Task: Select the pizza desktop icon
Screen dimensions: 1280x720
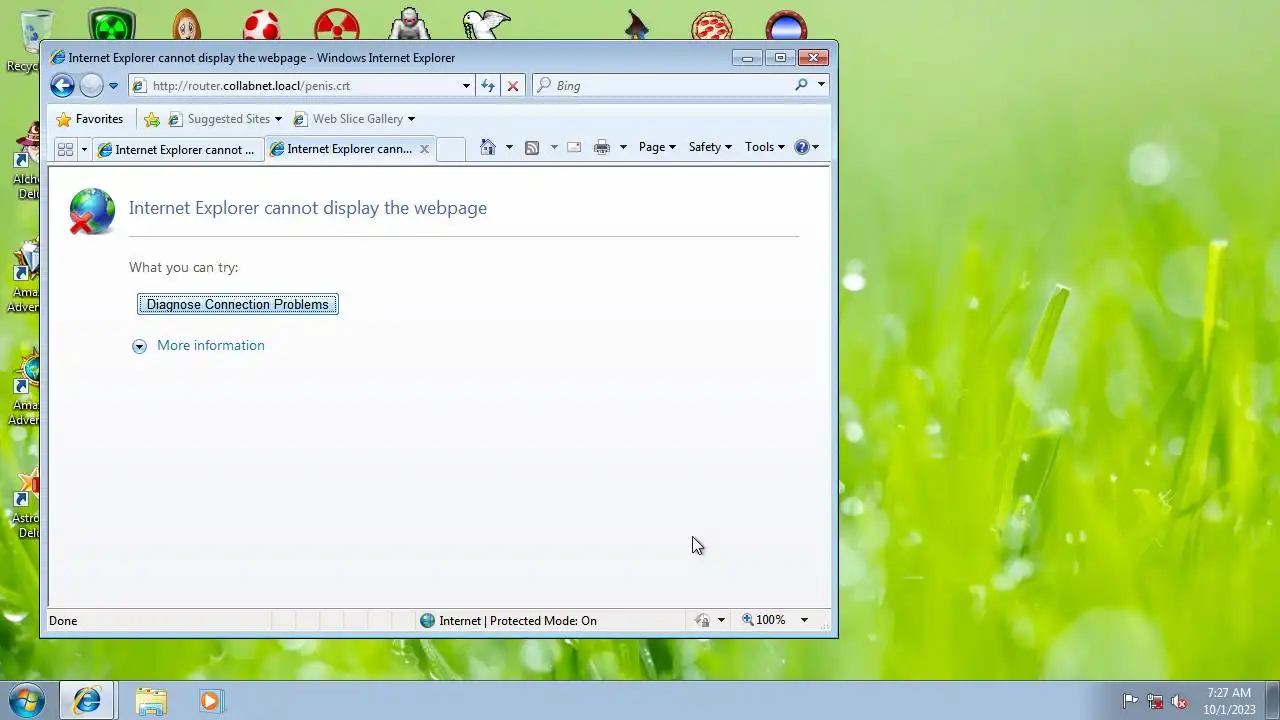Action: coord(711,25)
